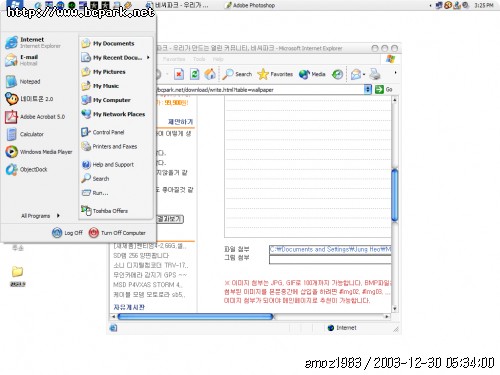Click scroll up arrow in IE page
Image resolution: width=500 pixels, height=375 pixels.
pos(395,100)
